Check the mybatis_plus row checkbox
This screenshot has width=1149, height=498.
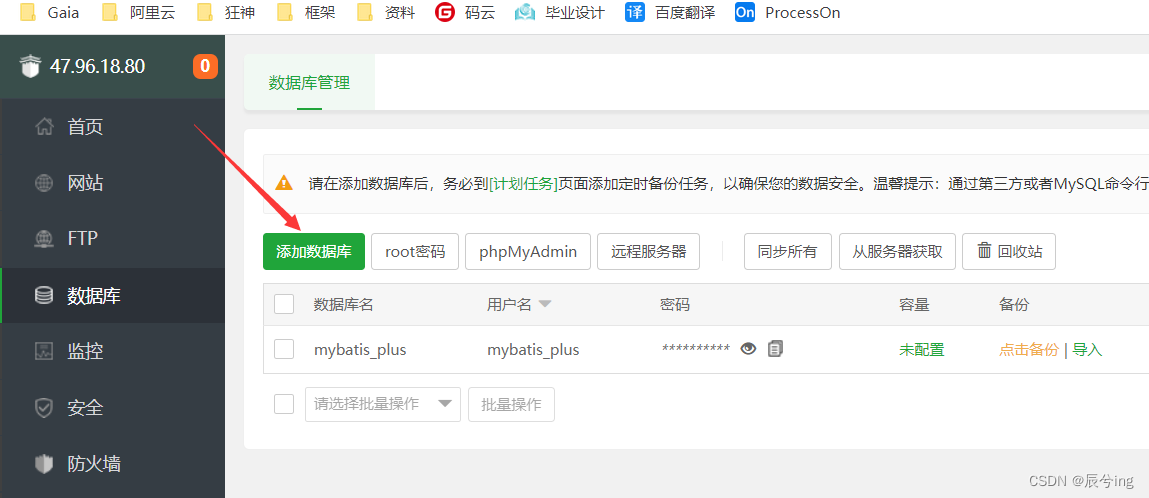tap(284, 349)
